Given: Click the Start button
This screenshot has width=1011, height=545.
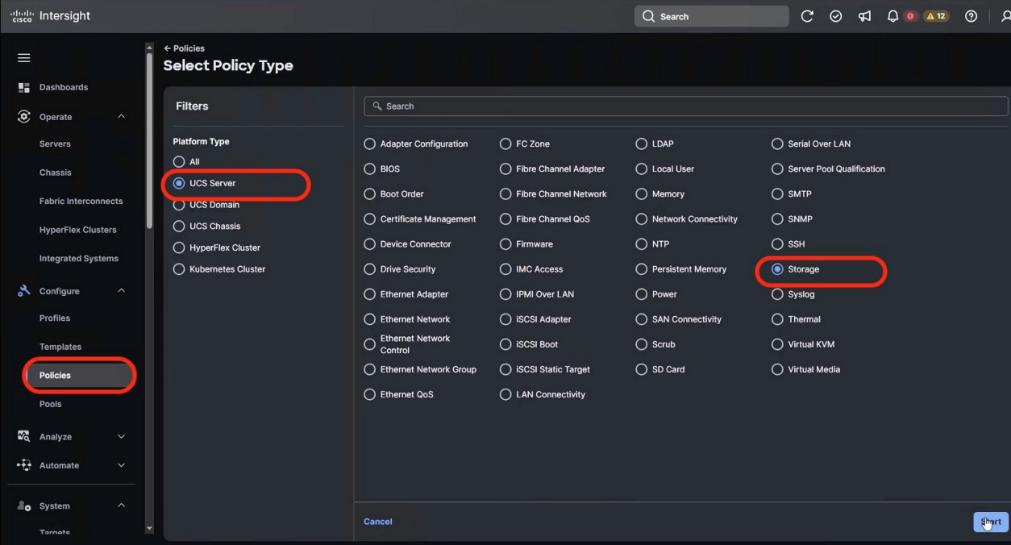Looking at the screenshot, I should click(991, 521).
